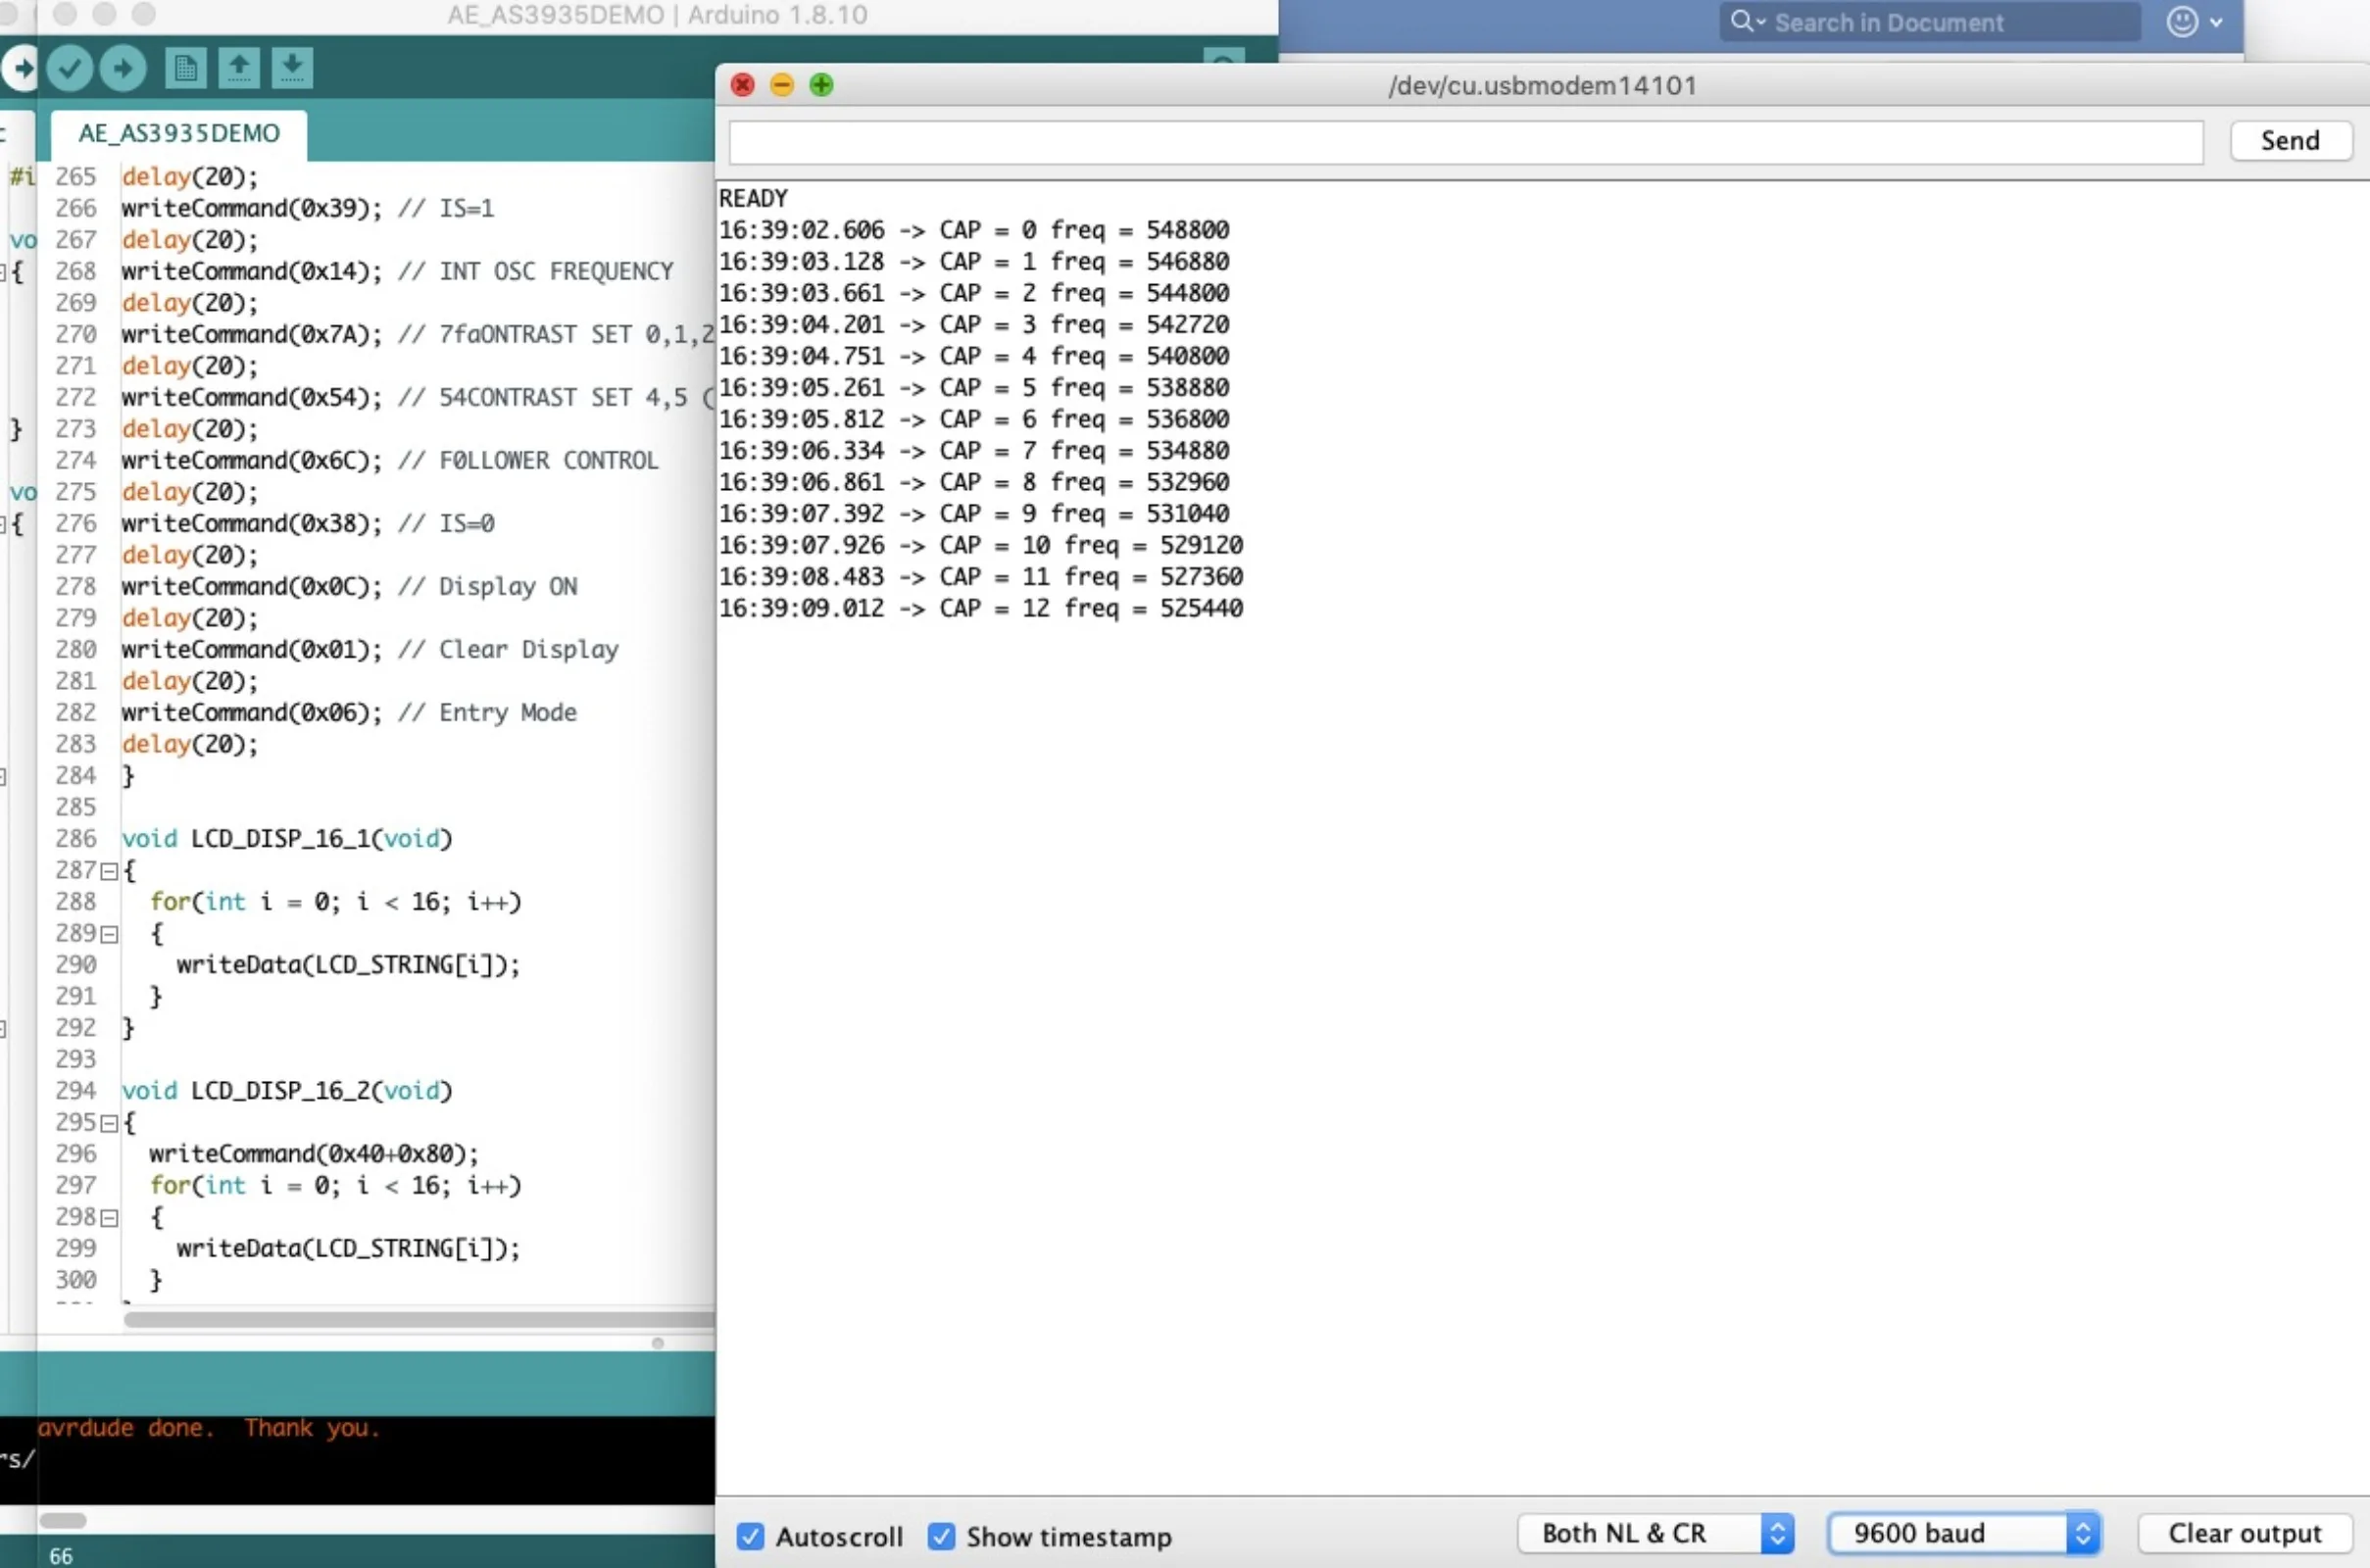Click the Verify checkmark toolbar button
The height and width of the screenshot is (1568, 2370).
[x=69, y=68]
